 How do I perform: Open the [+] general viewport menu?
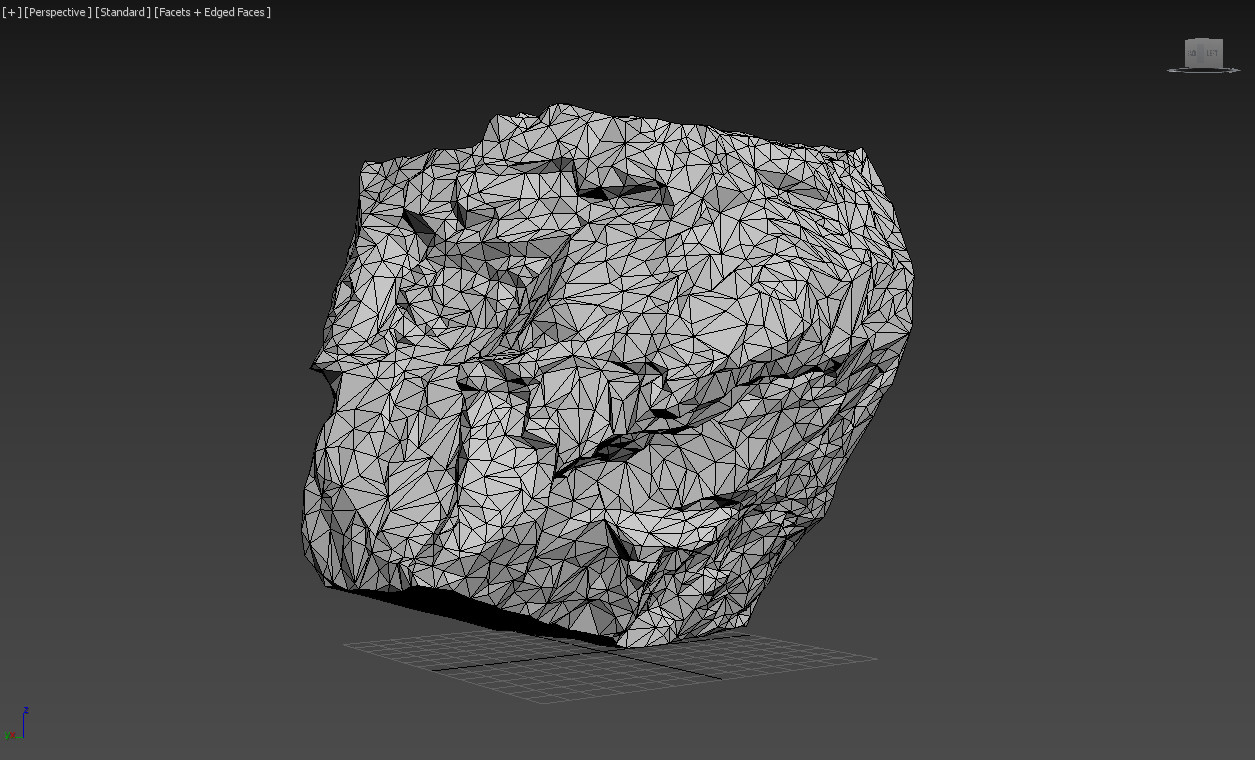click(12, 12)
